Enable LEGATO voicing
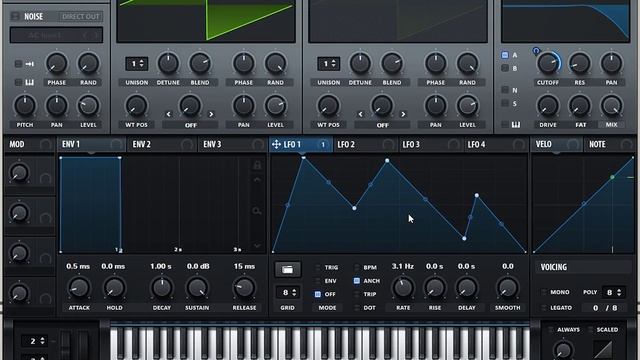Screen dimensions: 640x360 pos(543,307)
